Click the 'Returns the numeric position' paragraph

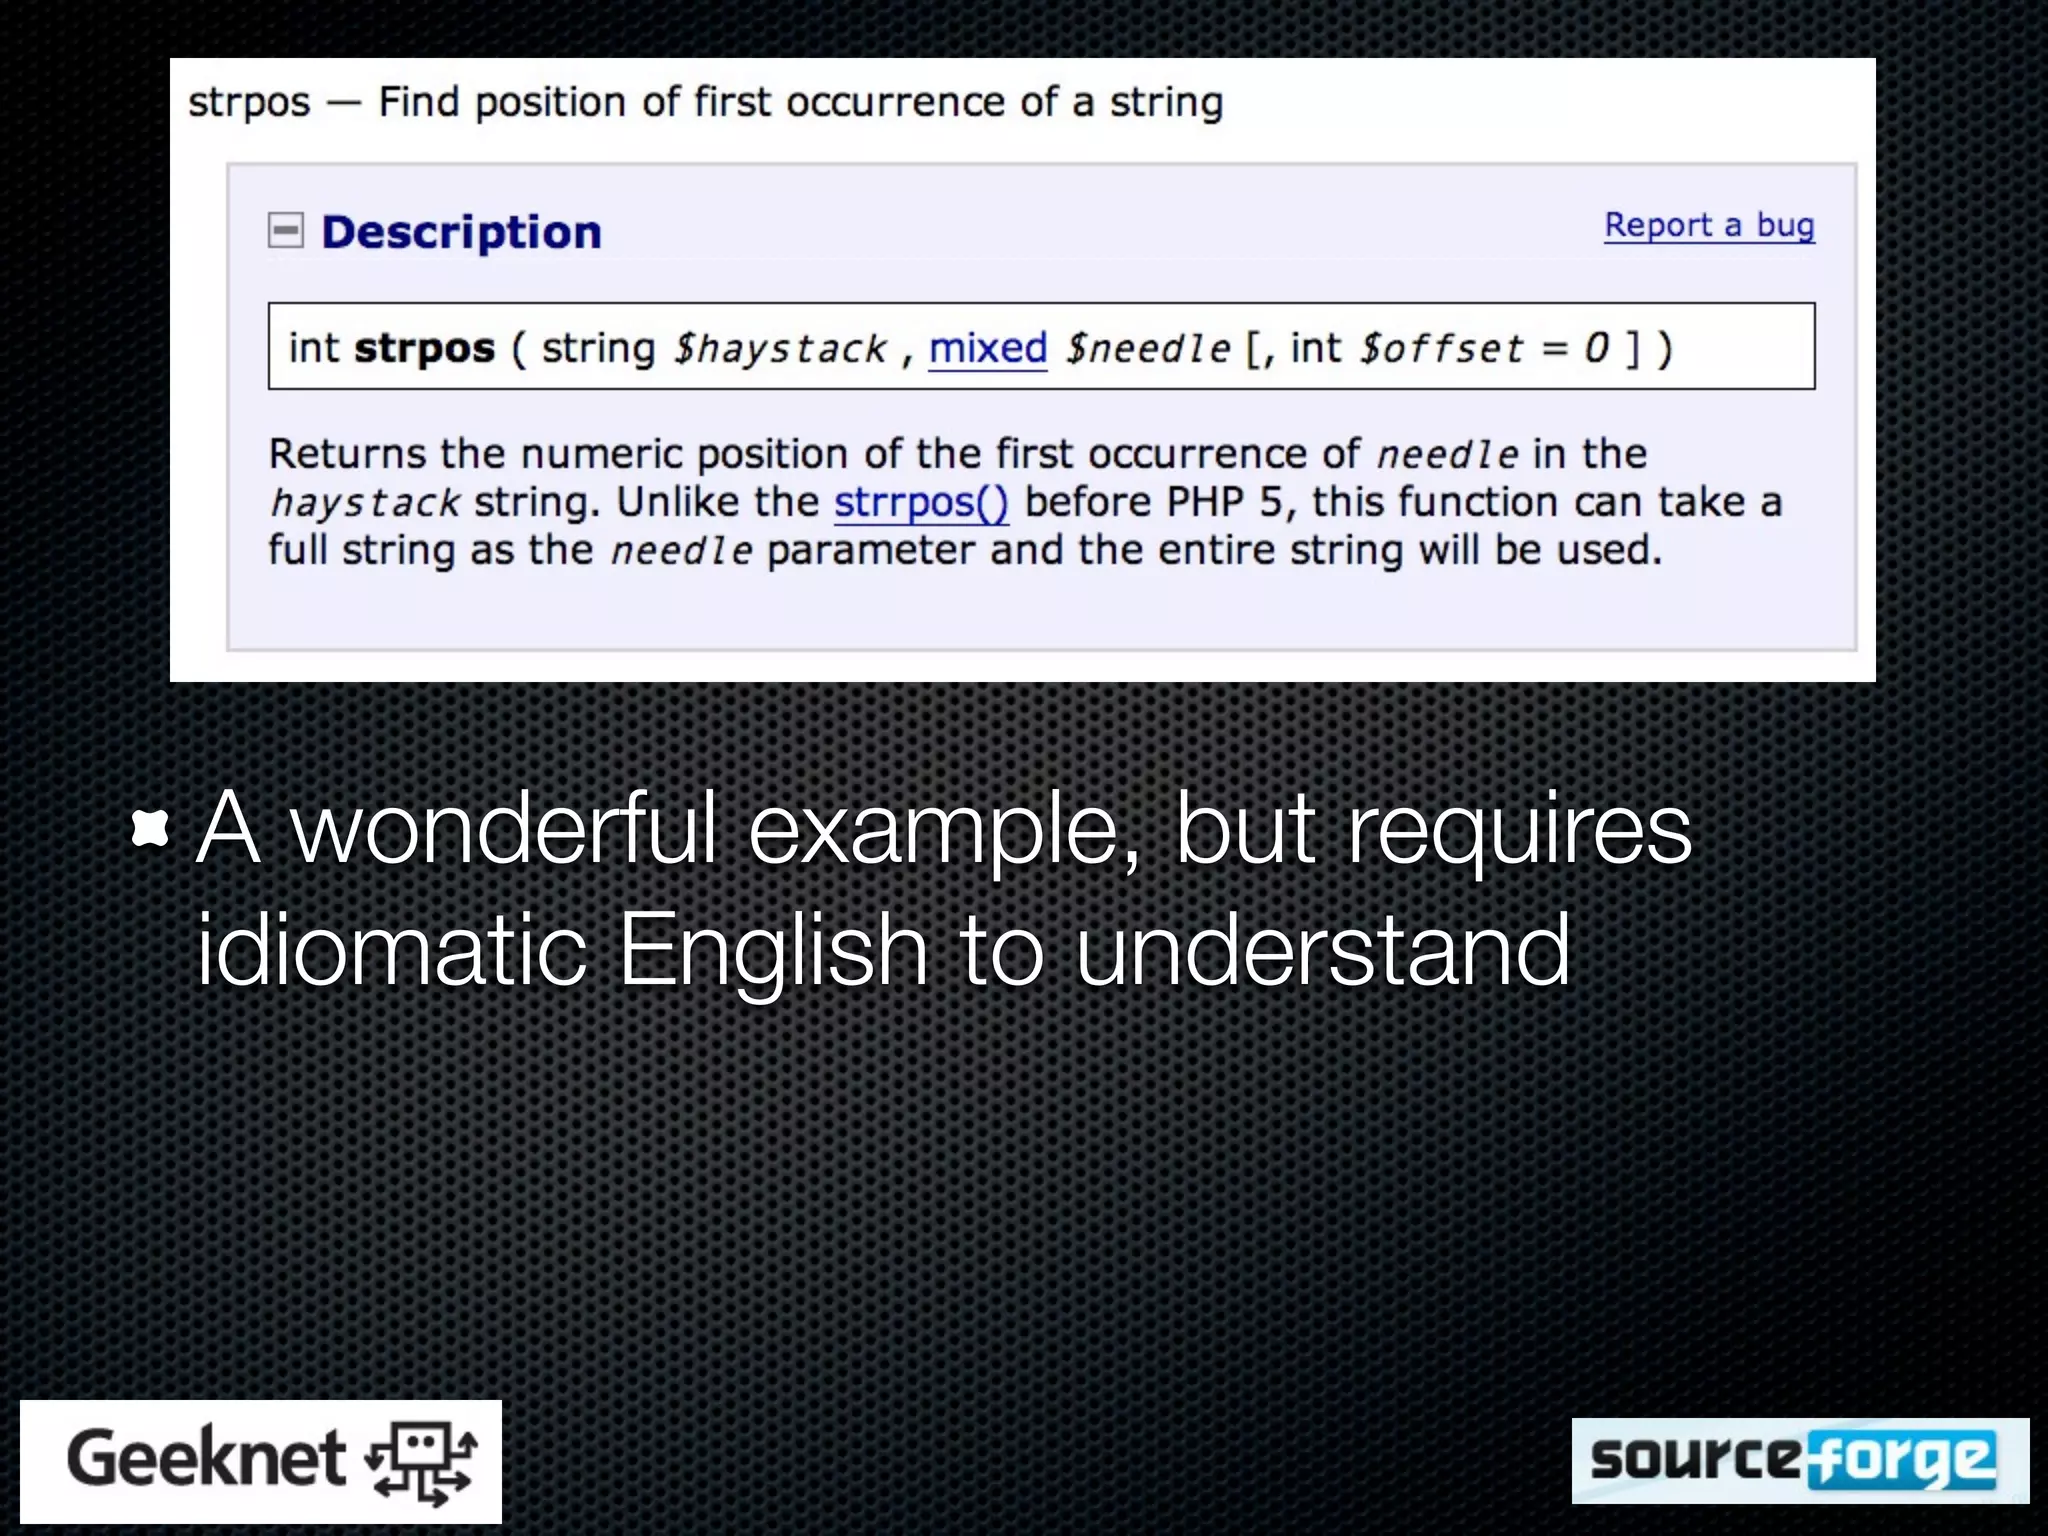1025,502
